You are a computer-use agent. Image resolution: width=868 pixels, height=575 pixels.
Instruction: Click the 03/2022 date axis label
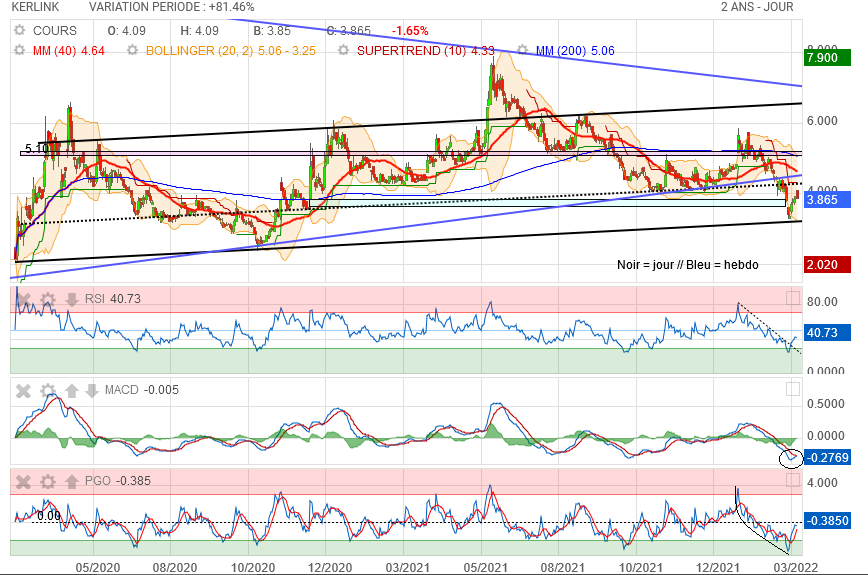795,567
